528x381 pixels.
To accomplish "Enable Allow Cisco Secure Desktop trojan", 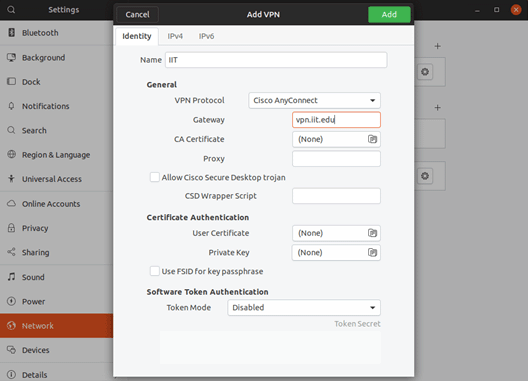I will pos(155,177).
